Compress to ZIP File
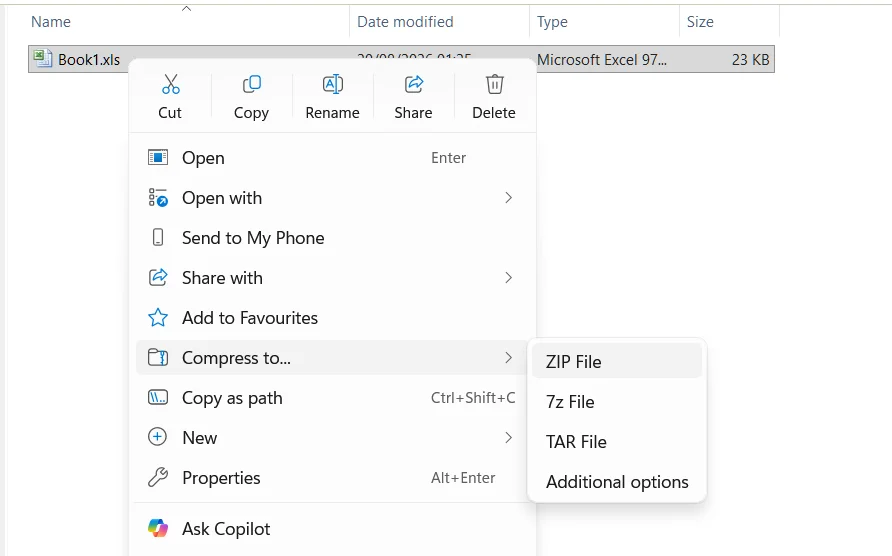Viewport: 892px width, 556px height. point(617,361)
